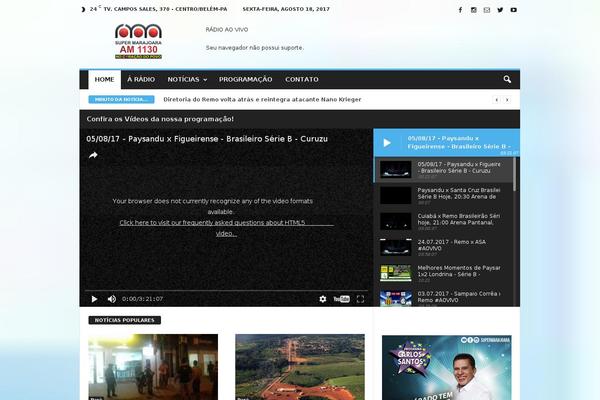Click the video title Paysandu x Figueirense

pos(207,139)
